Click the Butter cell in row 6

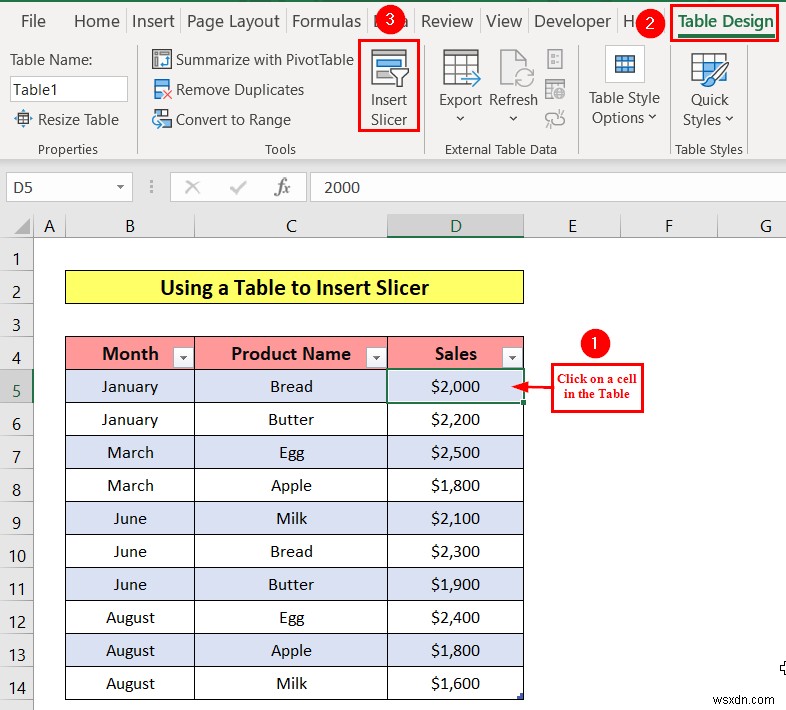pyautogui.click(x=291, y=419)
